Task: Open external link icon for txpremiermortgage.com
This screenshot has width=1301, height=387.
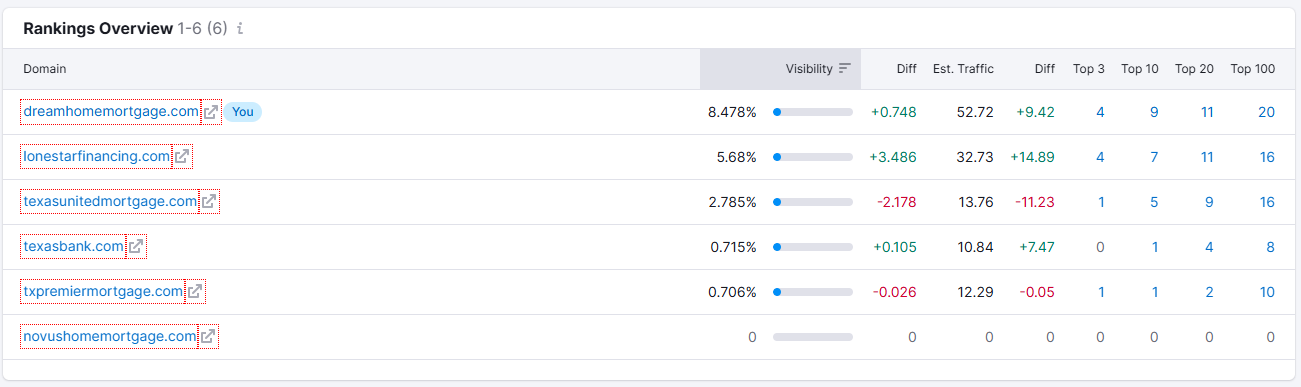Action: (195, 292)
